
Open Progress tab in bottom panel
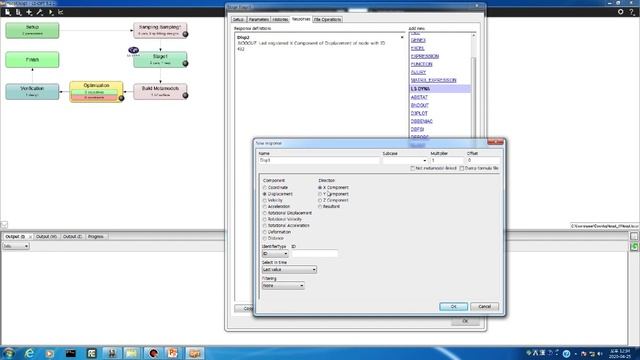96,237
